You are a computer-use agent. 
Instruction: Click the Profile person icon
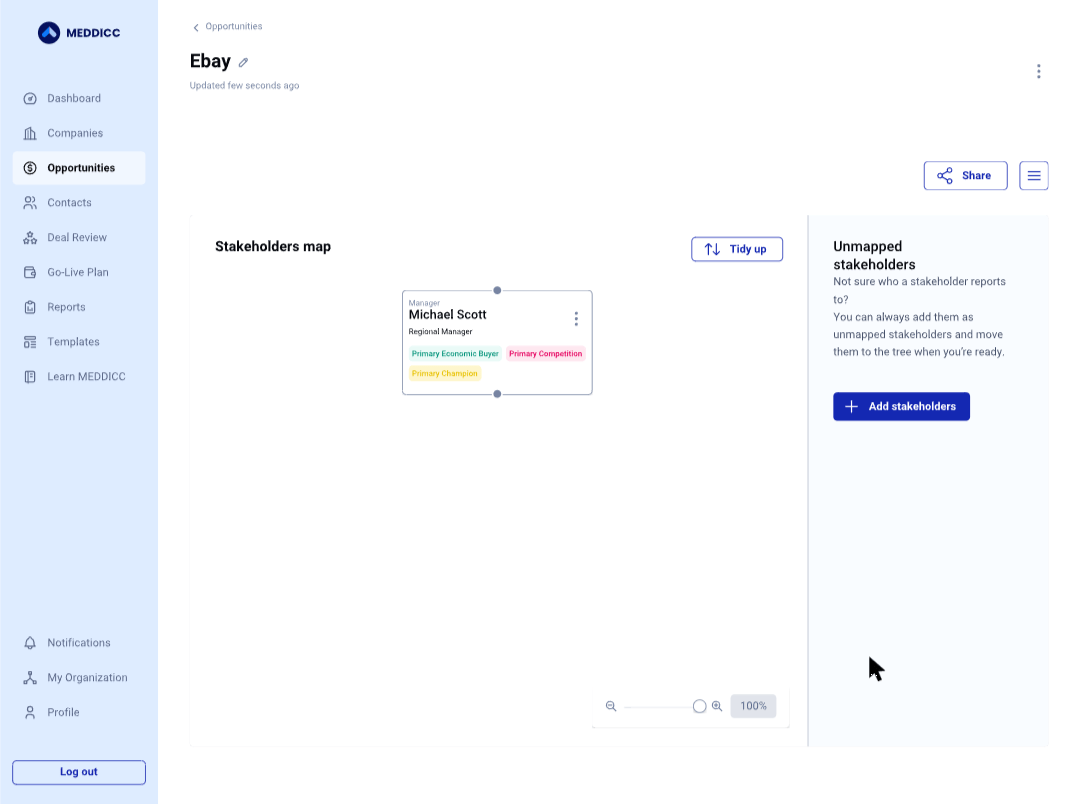click(x=30, y=712)
